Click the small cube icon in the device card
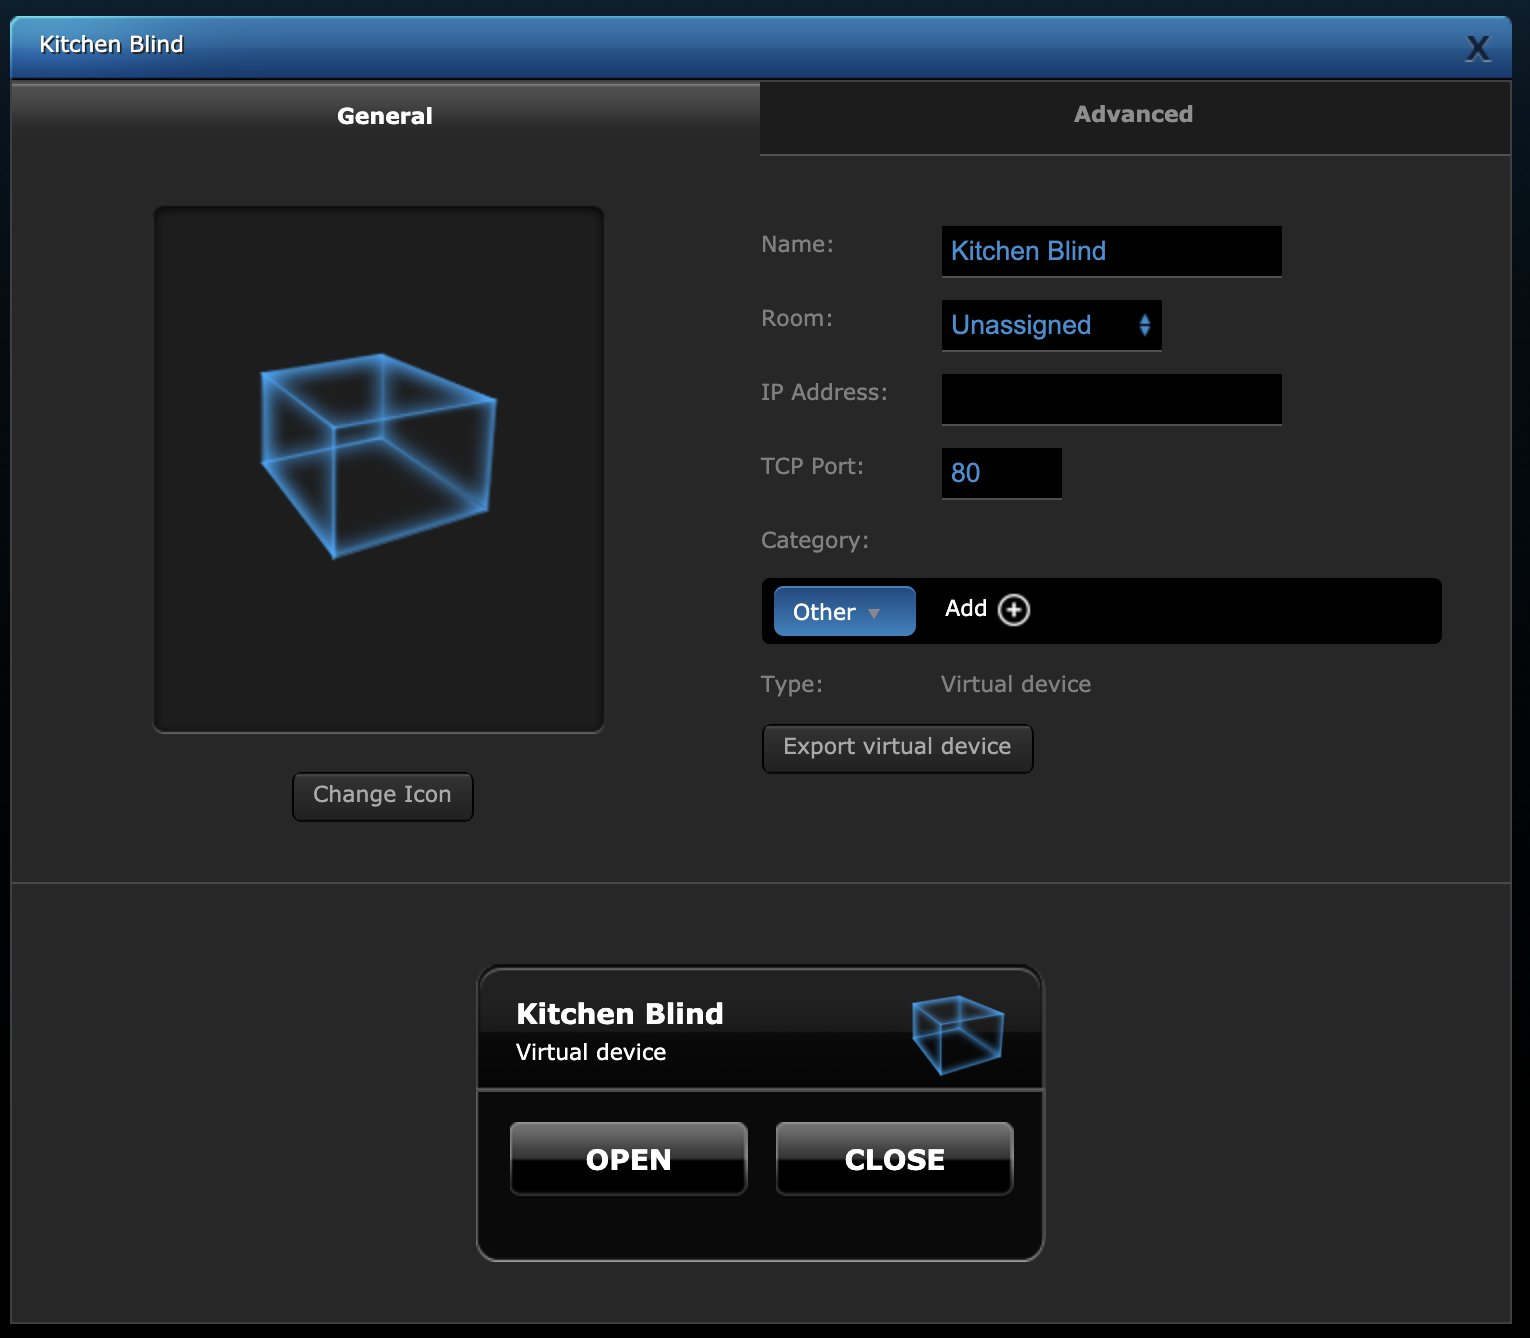The height and width of the screenshot is (1338, 1530). pos(957,1034)
